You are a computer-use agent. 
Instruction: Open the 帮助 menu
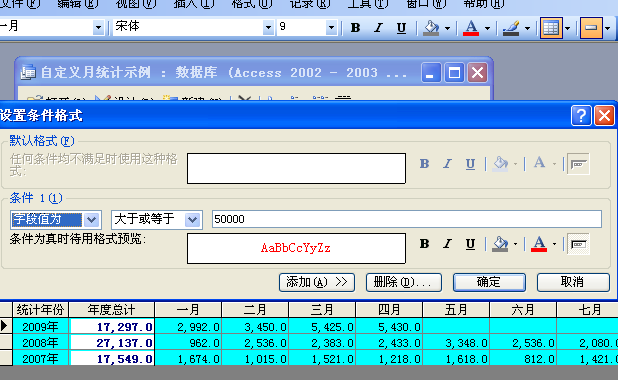click(x=484, y=4)
